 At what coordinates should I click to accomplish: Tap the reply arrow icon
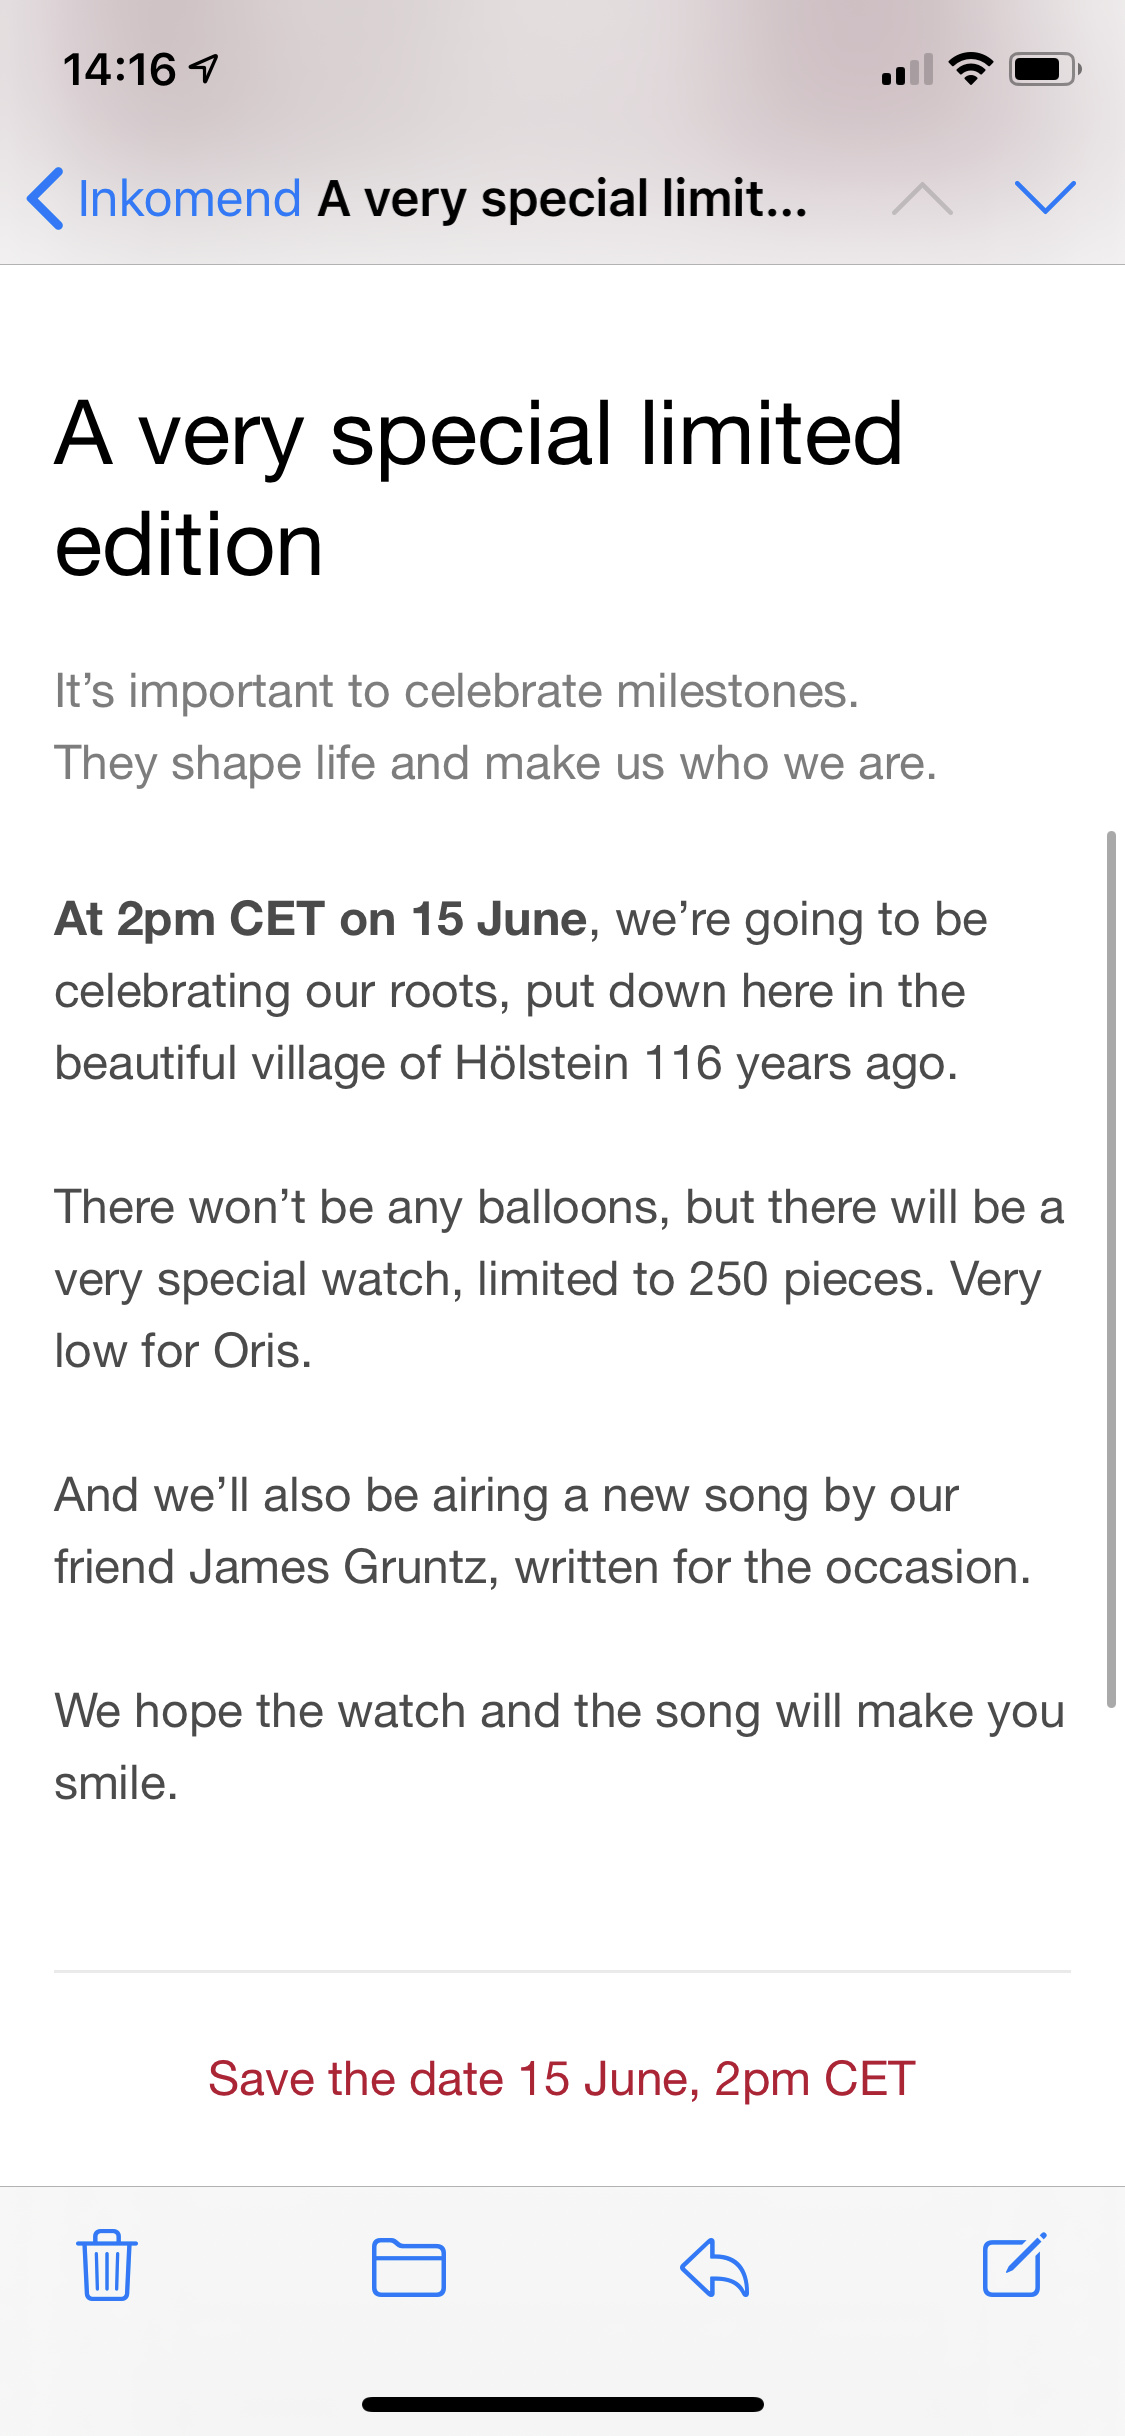click(714, 2267)
